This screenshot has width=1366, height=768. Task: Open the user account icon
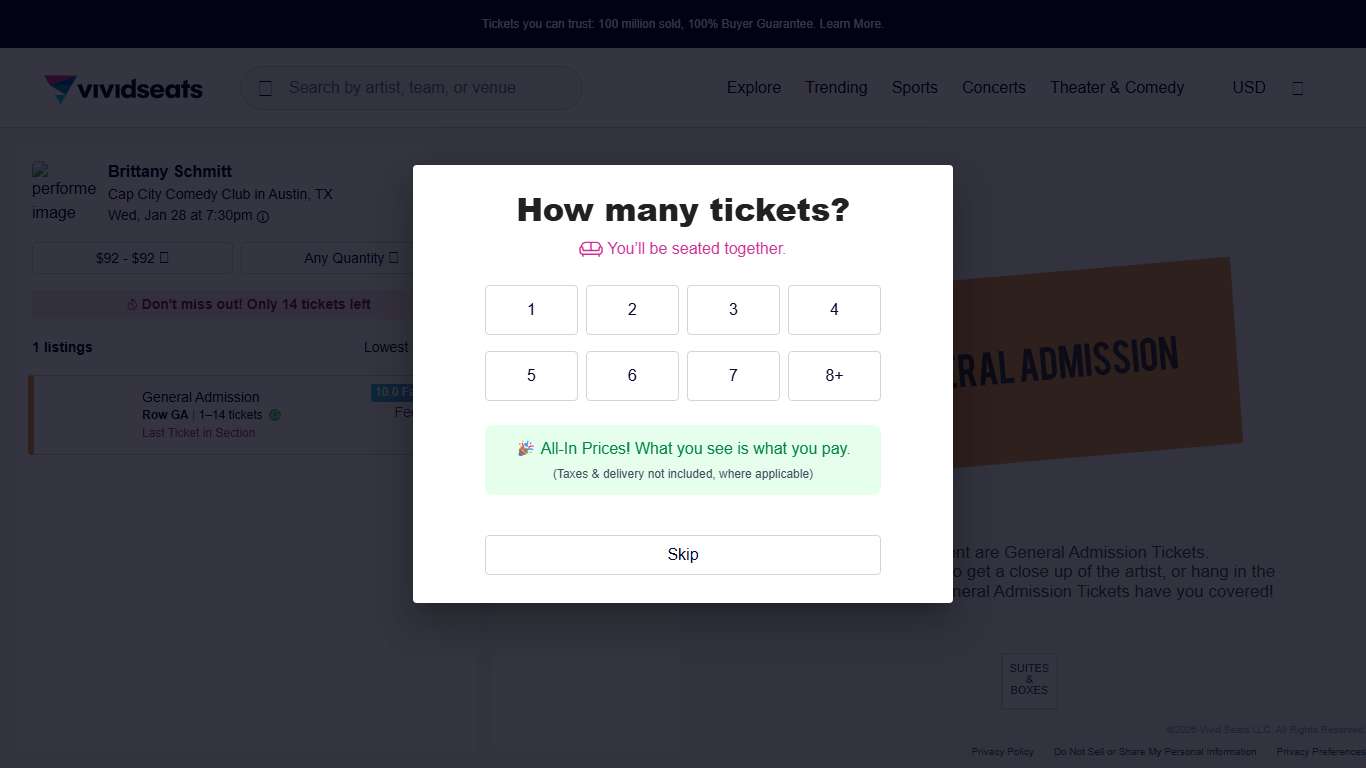[1297, 88]
